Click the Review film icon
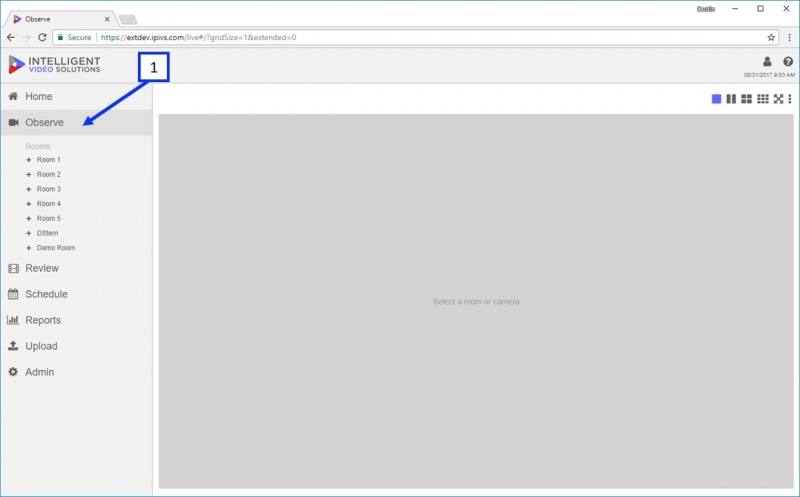800x497 pixels. (x=13, y=268)
